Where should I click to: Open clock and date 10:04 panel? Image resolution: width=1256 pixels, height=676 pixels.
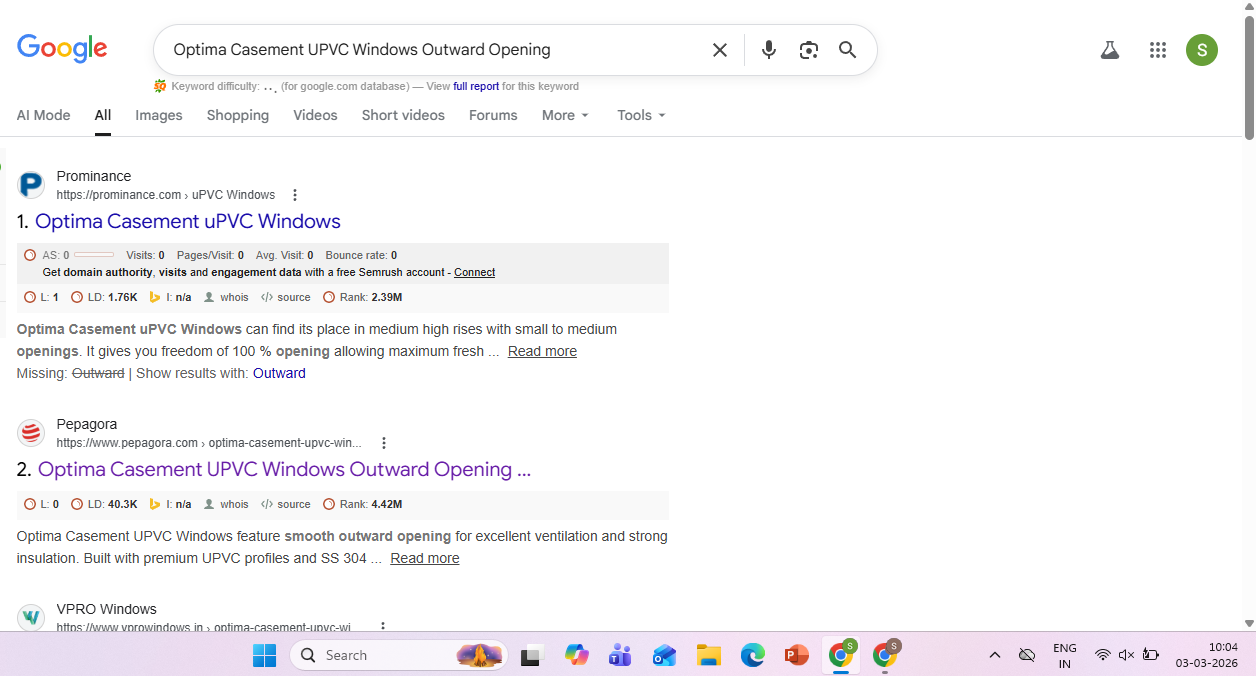coord(1207,655)
